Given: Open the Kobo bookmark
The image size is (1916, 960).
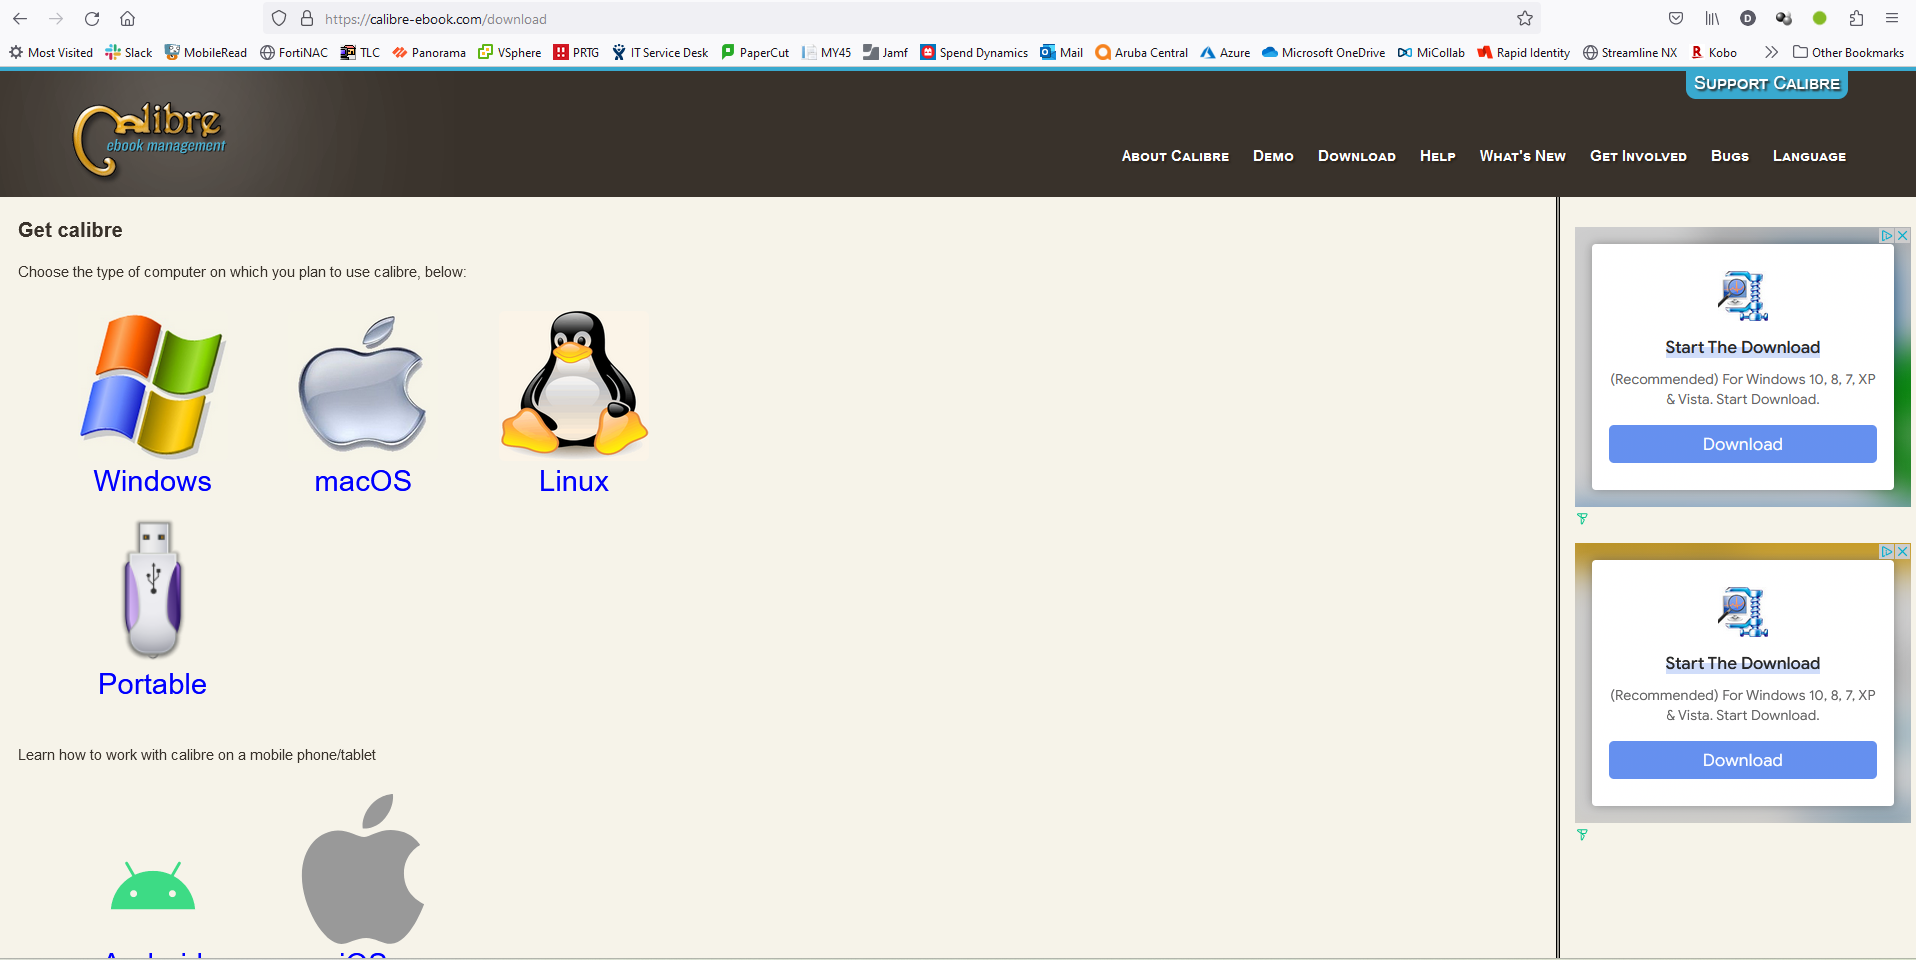Looking at the screenshot, I should coord(1714,52).
